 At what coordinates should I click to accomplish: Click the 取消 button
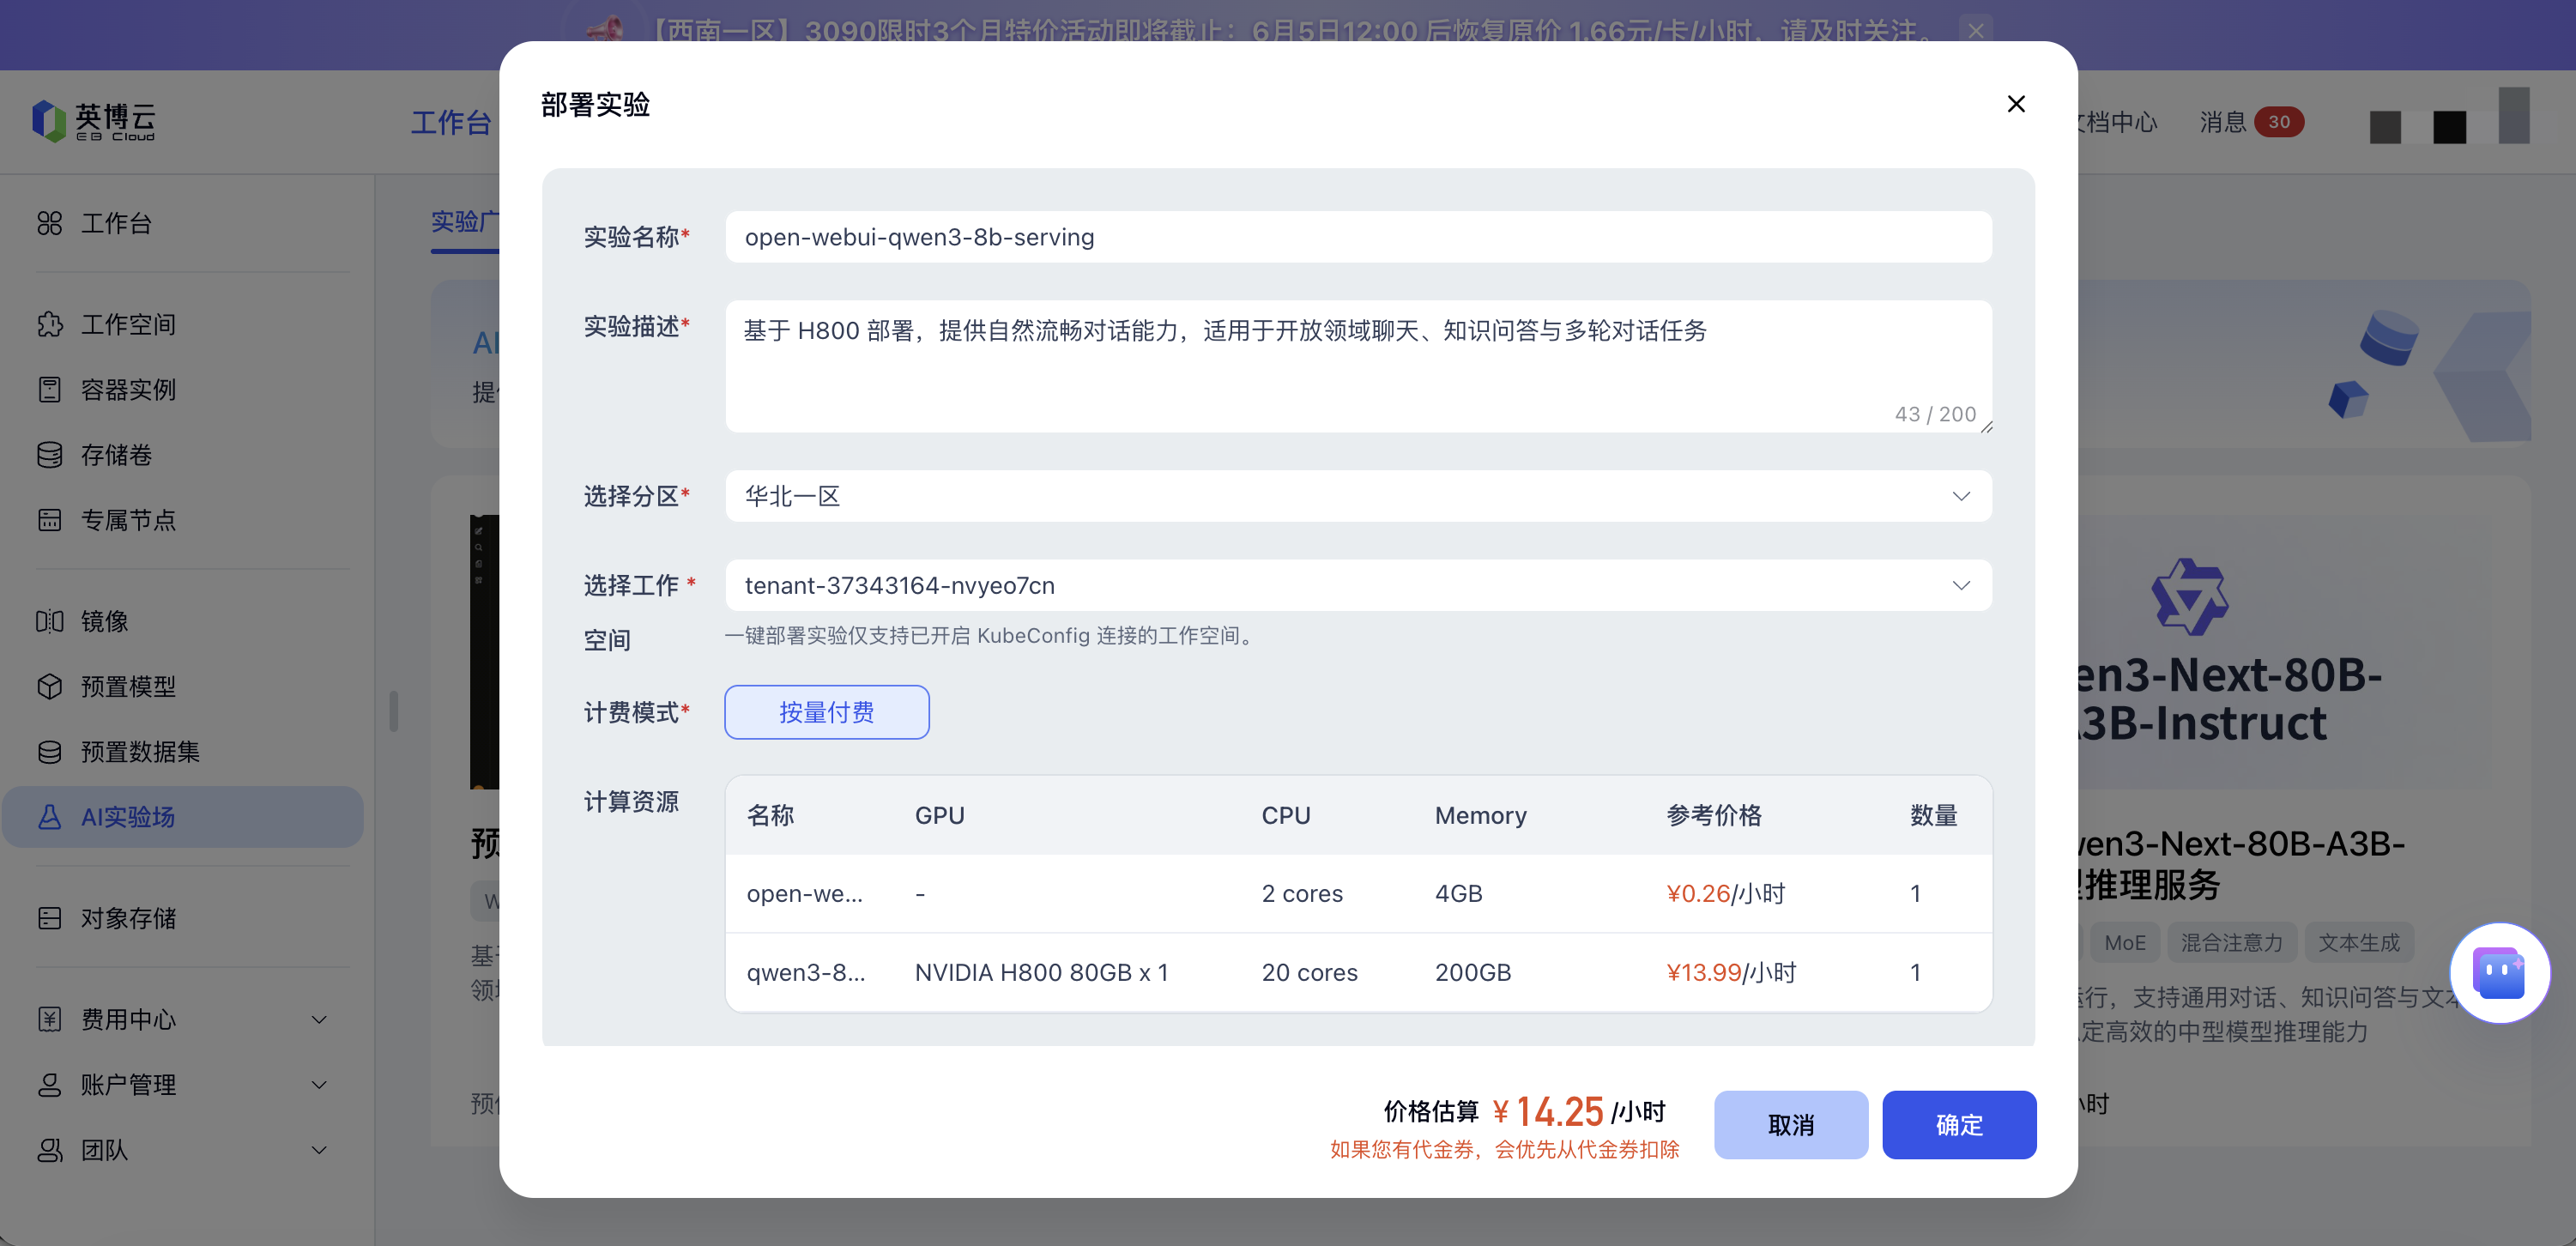(1790, 1125)
